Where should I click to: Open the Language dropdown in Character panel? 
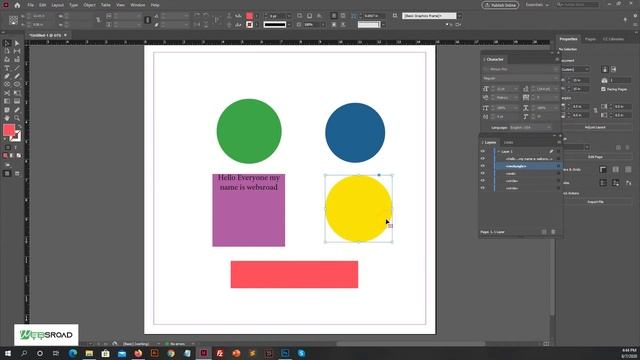[x=530, y=128]
